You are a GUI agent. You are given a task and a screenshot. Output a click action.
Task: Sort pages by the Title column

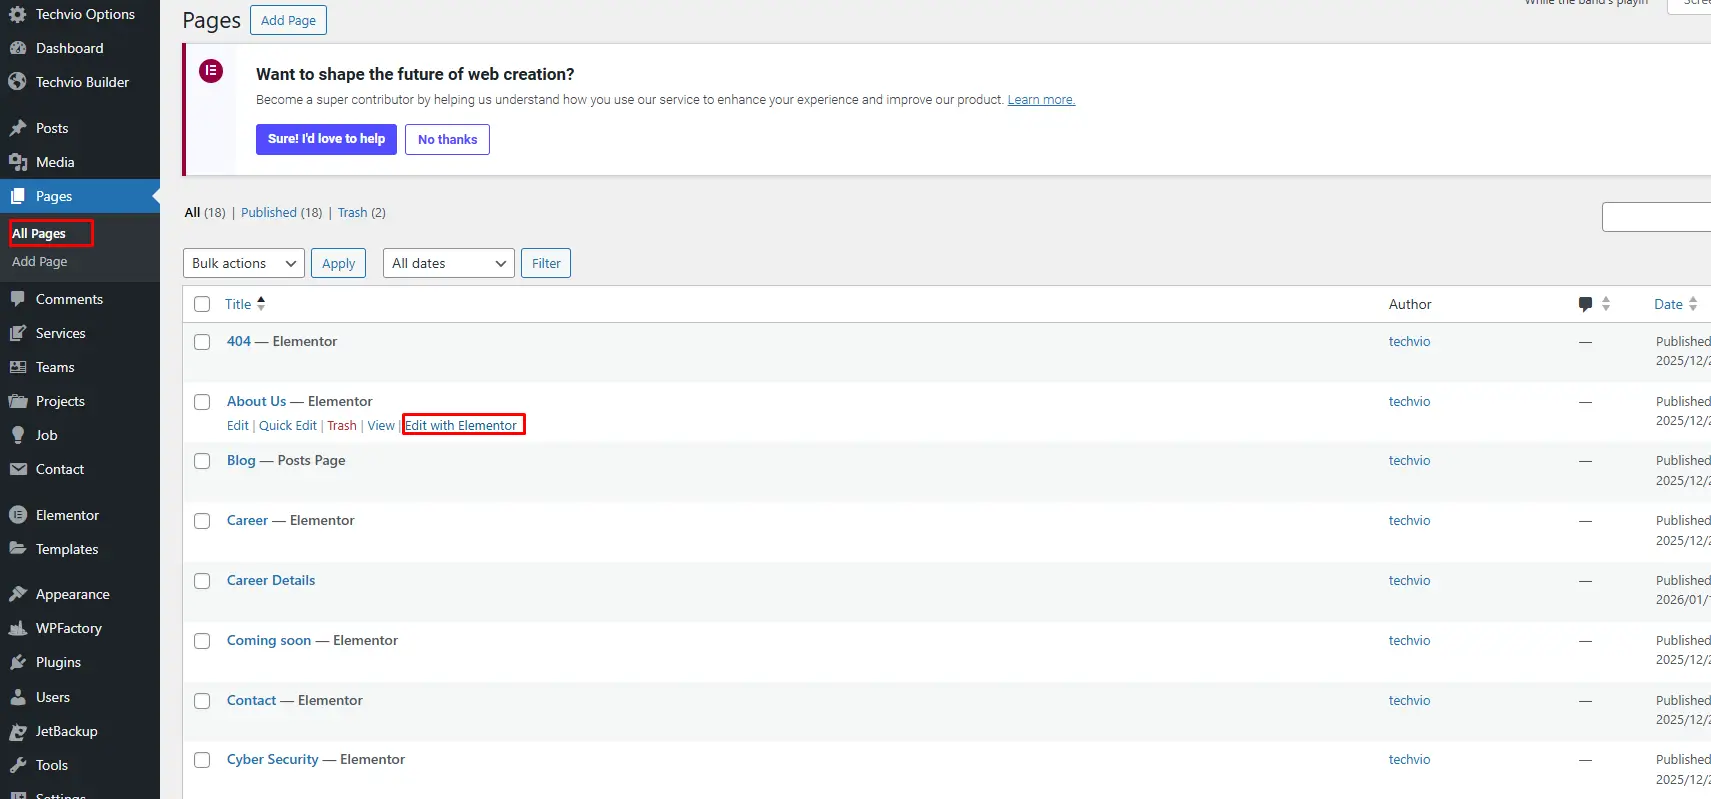tap(245, 304)
